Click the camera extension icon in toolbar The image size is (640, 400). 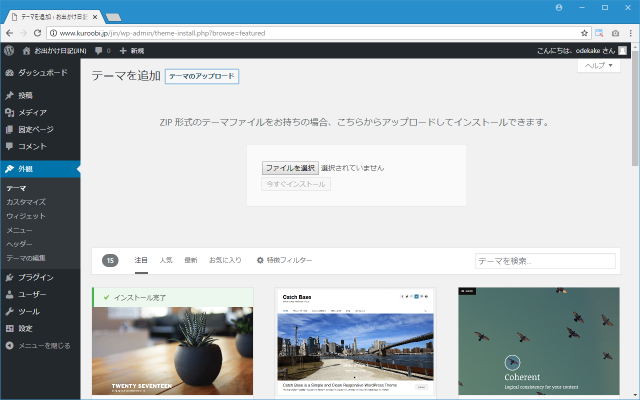point(615,33)
